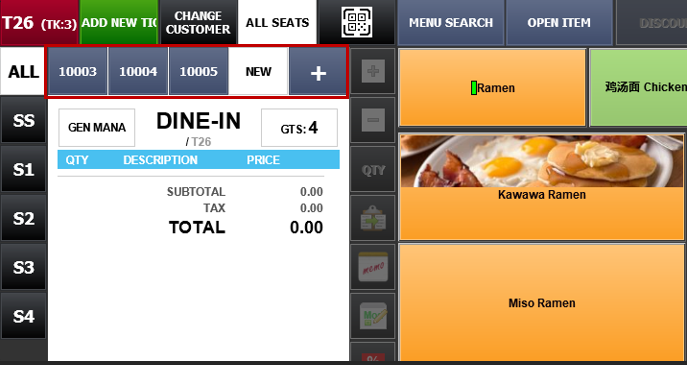The image size is (687, 365).
Task: Click the modifier edit pencil icon
Action: [373, 316]
